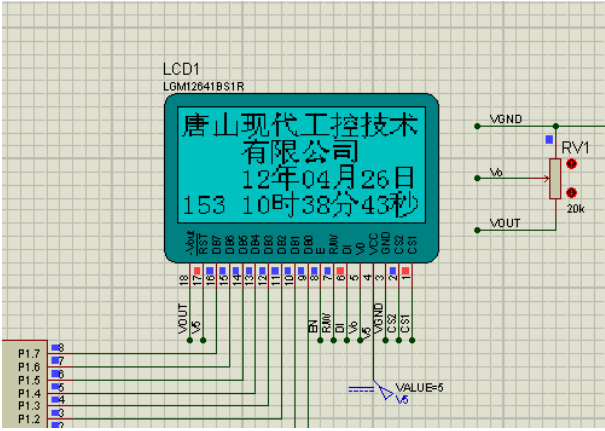Select the P1.3 port pin label
Image resolution: width=605 pixels, height=431 pixels.
pos(29,406)
